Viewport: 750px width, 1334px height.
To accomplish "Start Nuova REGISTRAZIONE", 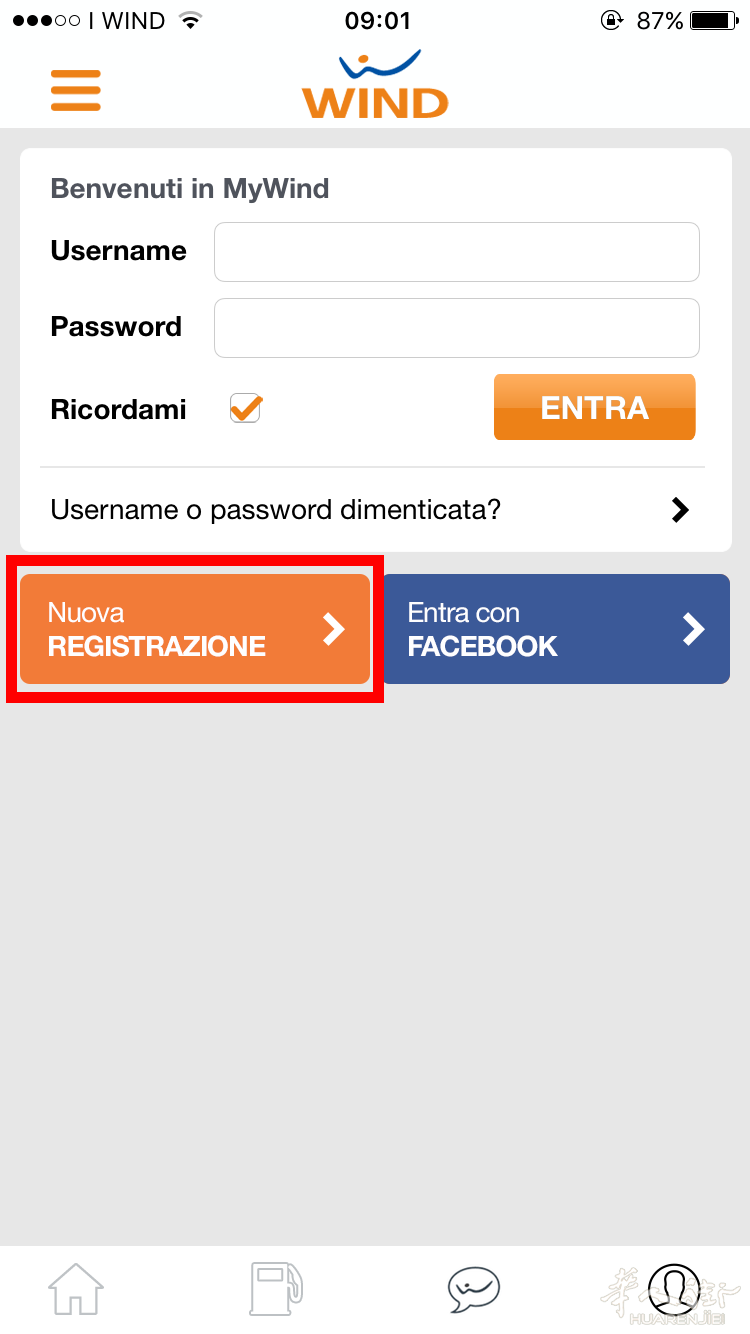I will click(x=180, y=629).
